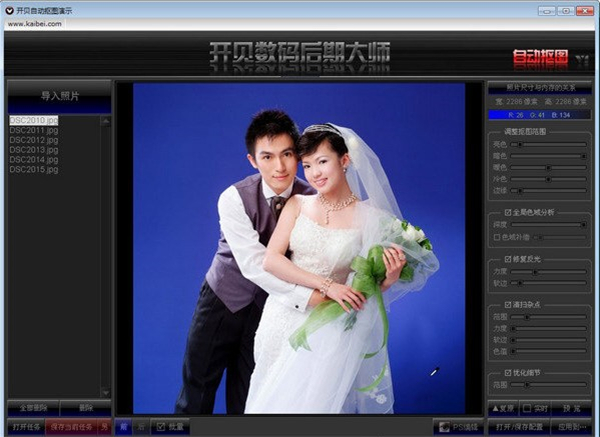Toggle the 修复反光 checkbox
The width and height of the screenshot is (600, 437).
pos(509,258)
